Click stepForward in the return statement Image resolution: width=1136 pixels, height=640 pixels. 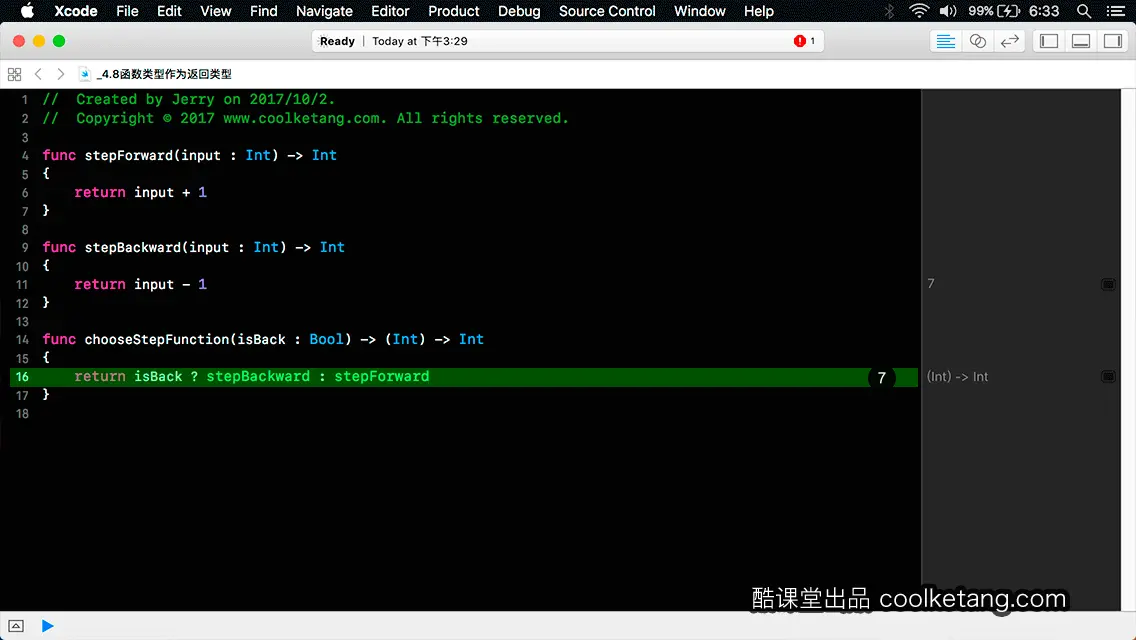[382, 376]
